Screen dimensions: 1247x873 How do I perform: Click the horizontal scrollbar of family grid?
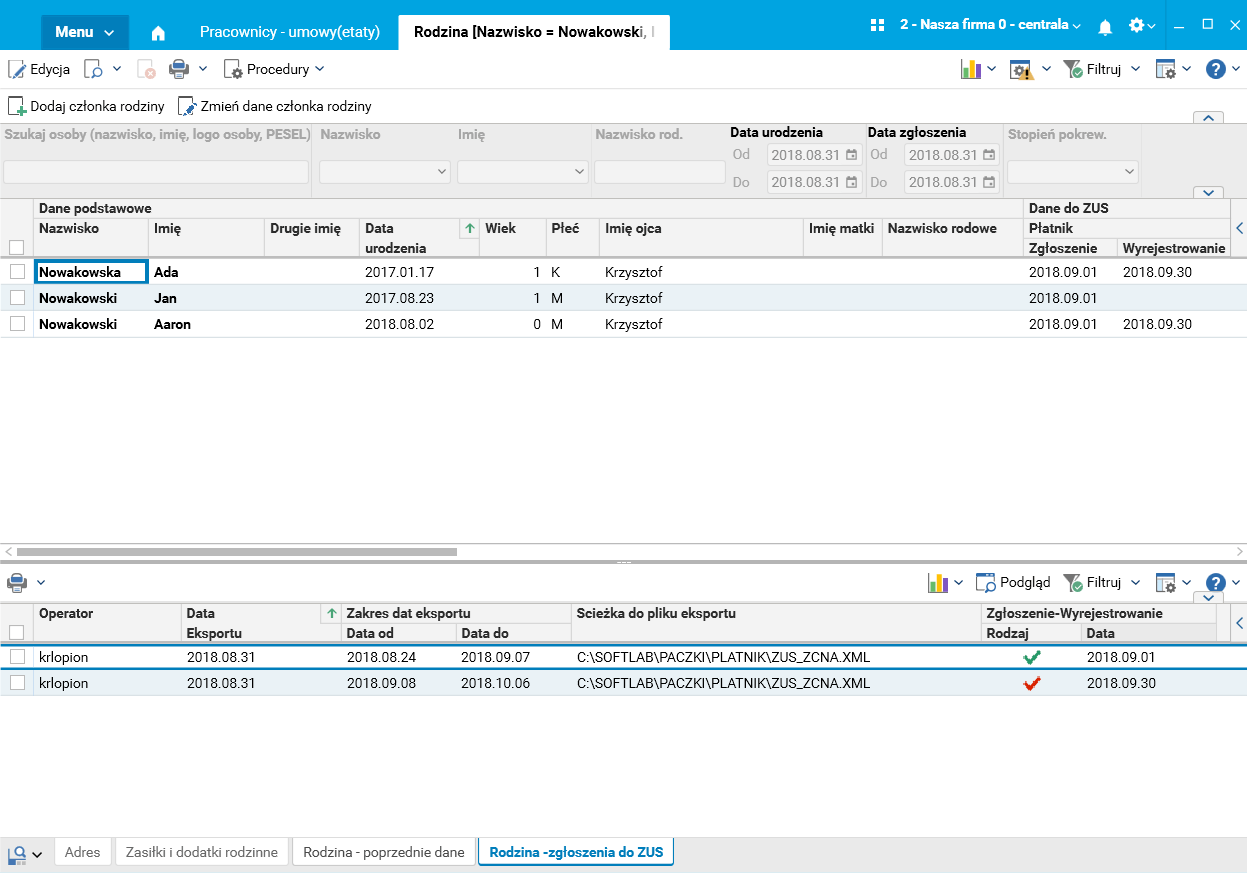236,551
